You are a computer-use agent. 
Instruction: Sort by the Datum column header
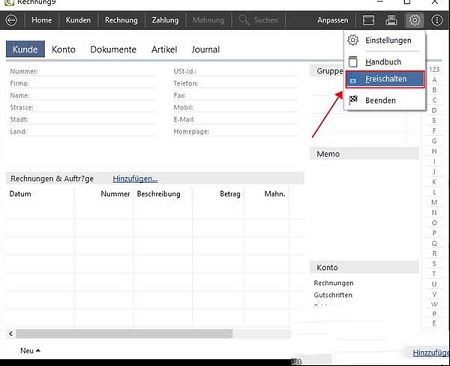tap(20, 194)
